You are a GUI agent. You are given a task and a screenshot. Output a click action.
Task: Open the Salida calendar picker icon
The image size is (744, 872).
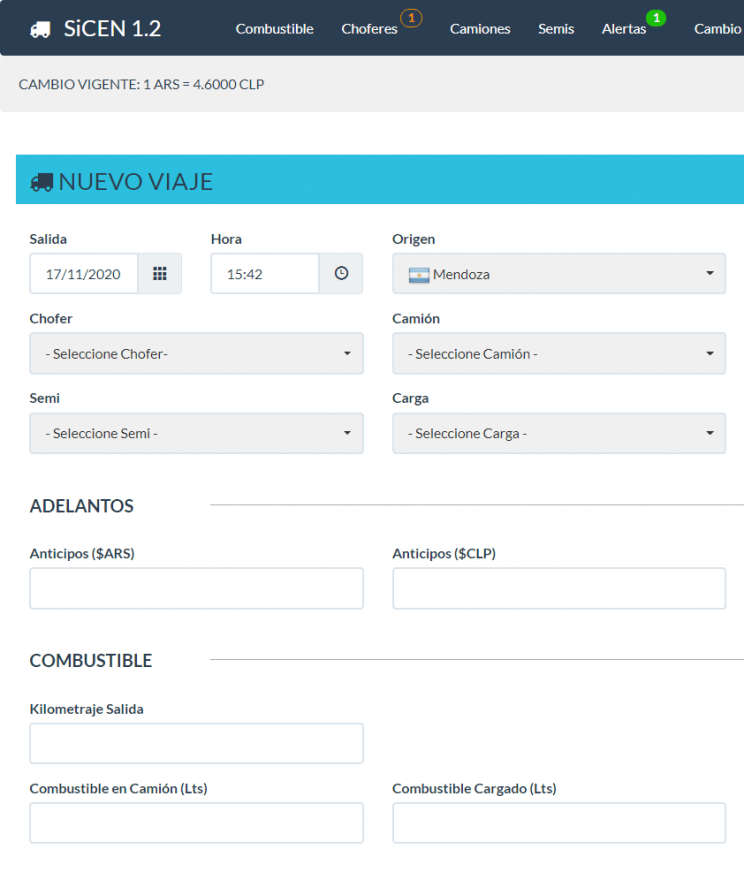(160, 274)
